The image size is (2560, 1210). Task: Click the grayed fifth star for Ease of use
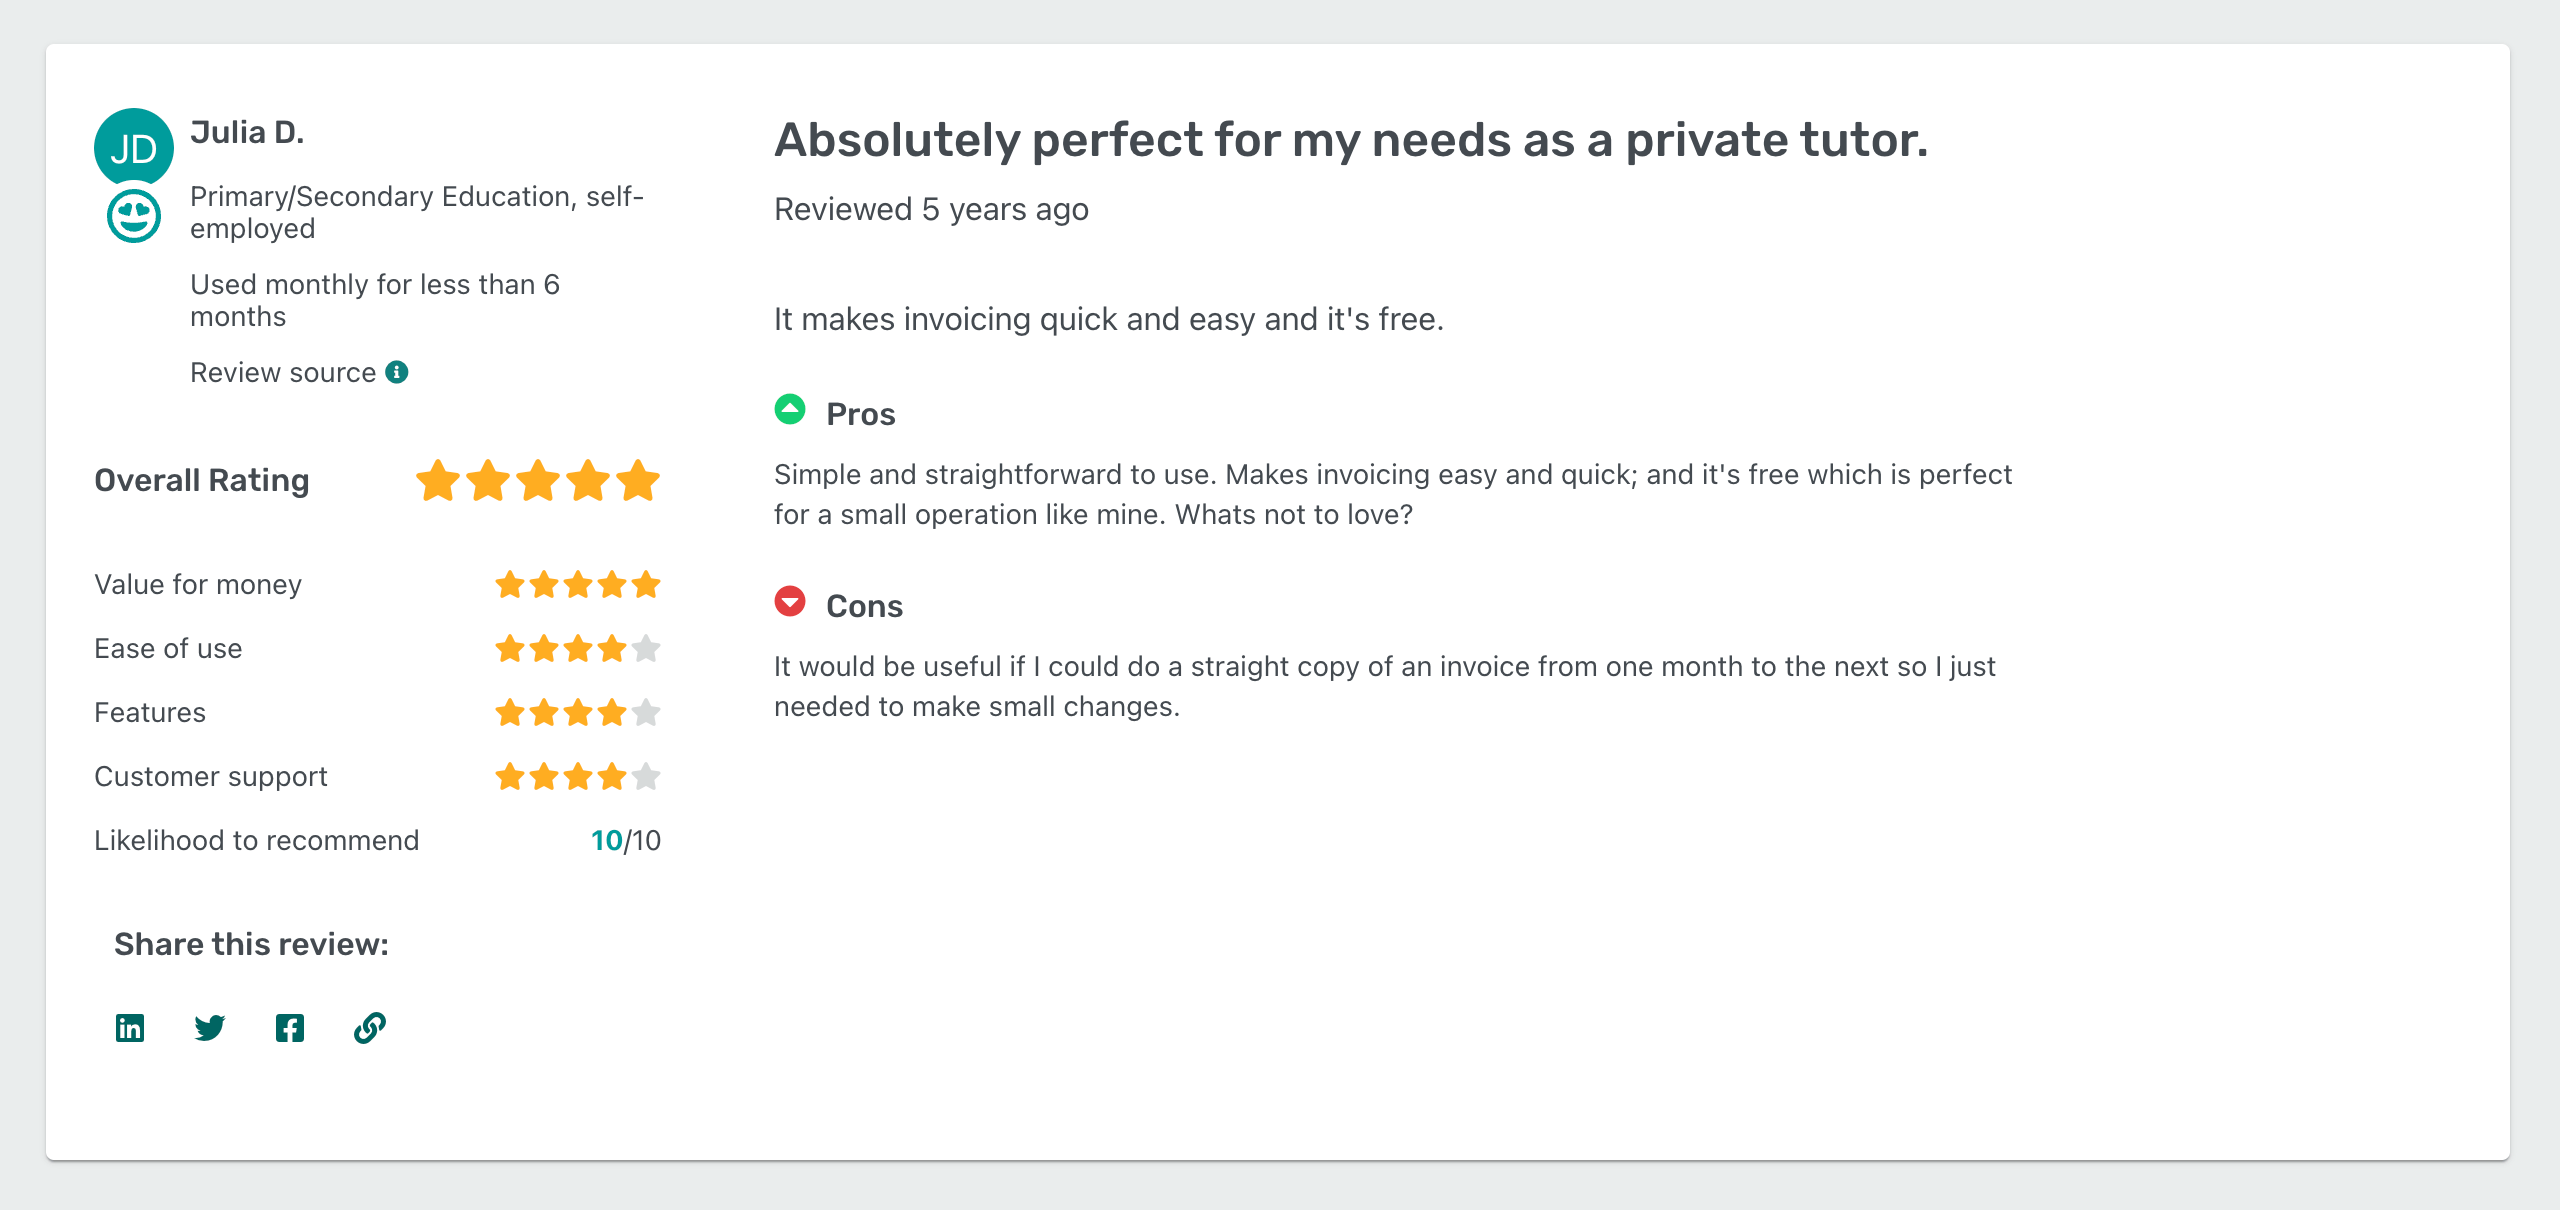coord(645,648)
